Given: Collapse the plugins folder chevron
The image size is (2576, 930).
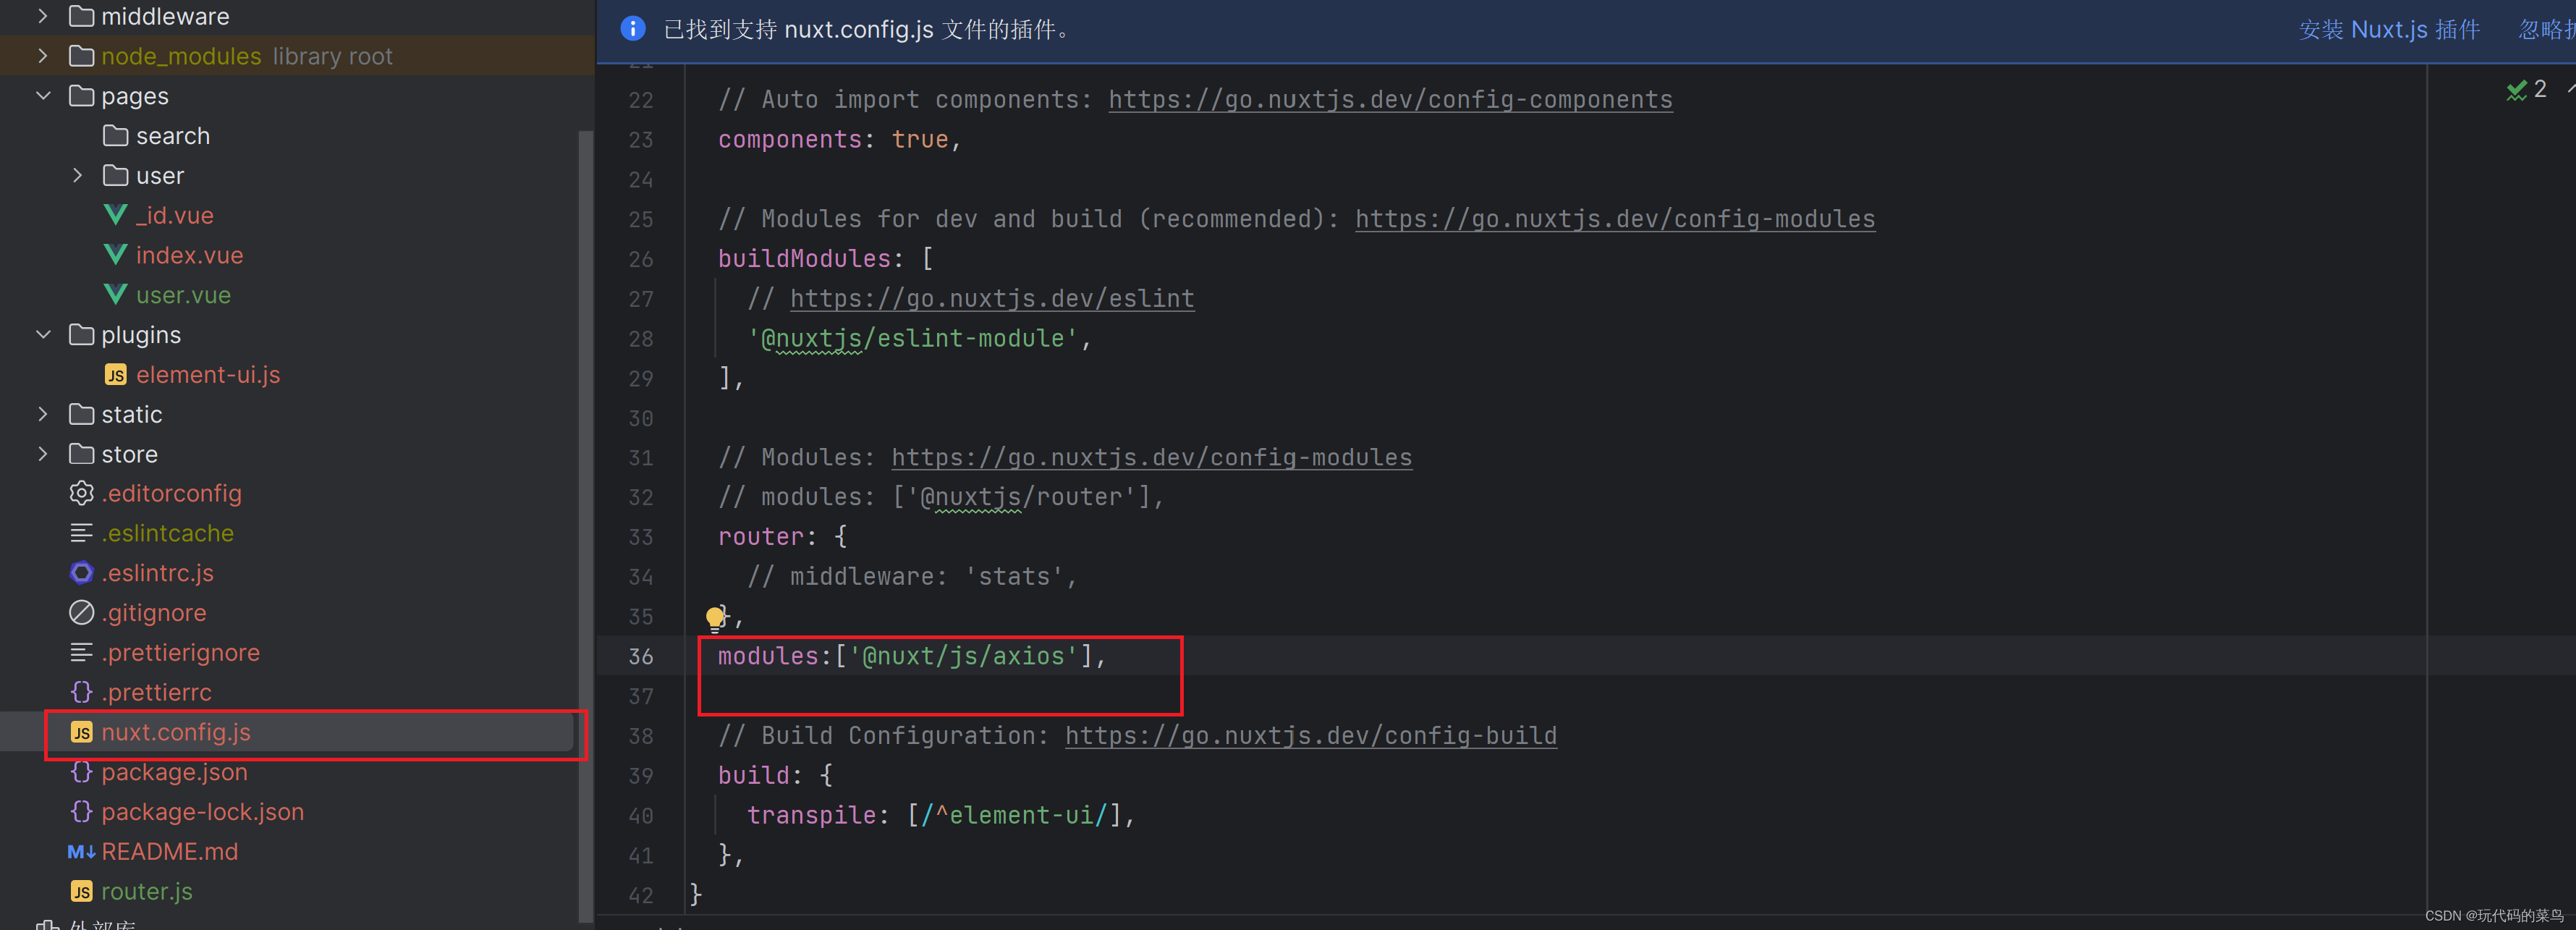Looking at the screenshot, I should 43,335.
